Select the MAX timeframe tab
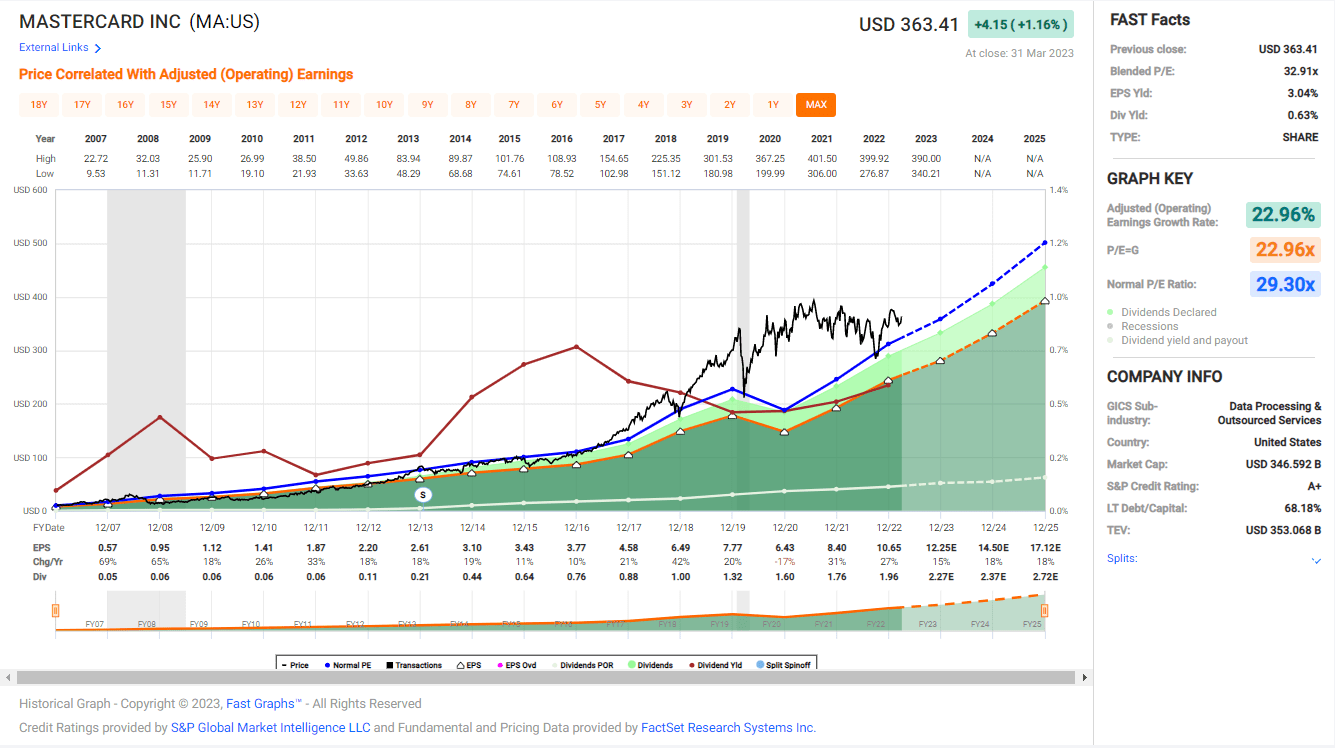The width and height of the screenshot is (1335, 748). click(x=816, y=104)
